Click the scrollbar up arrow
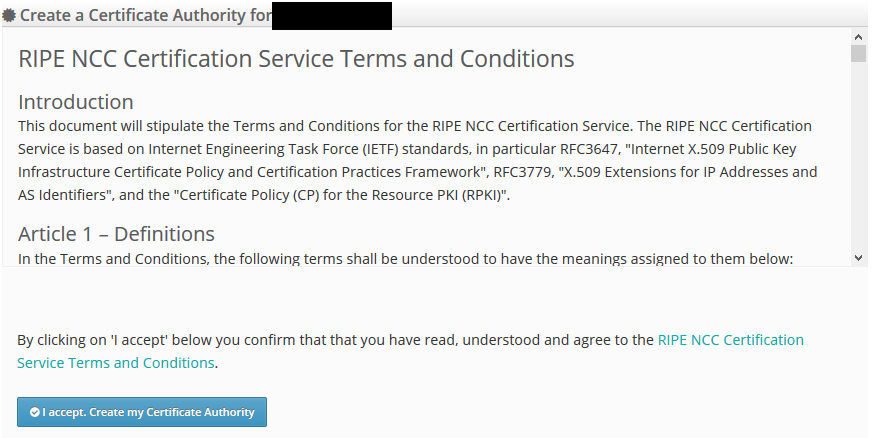 (x=858, y=37)
